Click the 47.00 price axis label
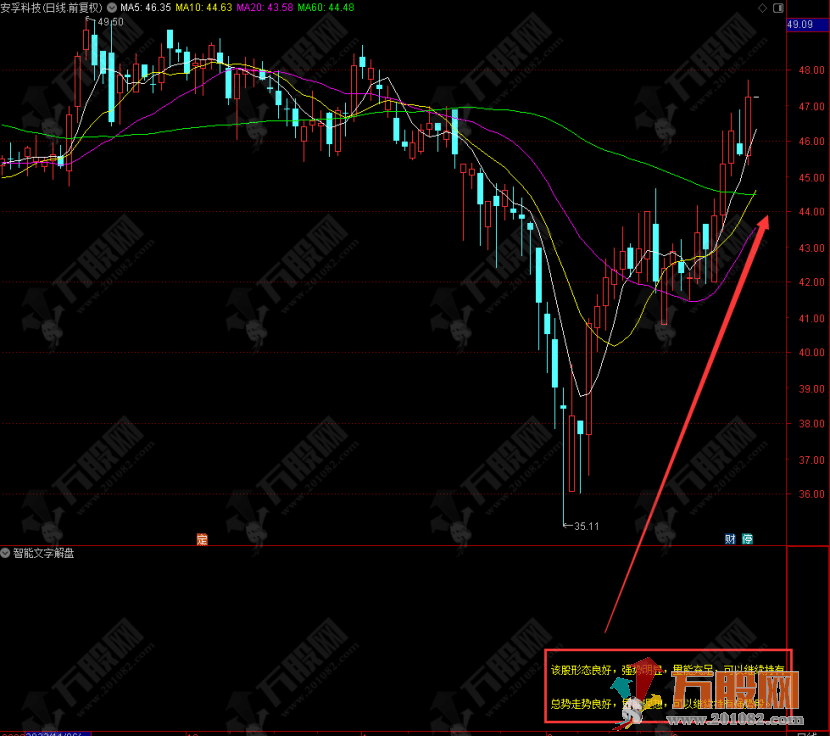The width and height of the screenshot is (830, 736). [812, 106]
